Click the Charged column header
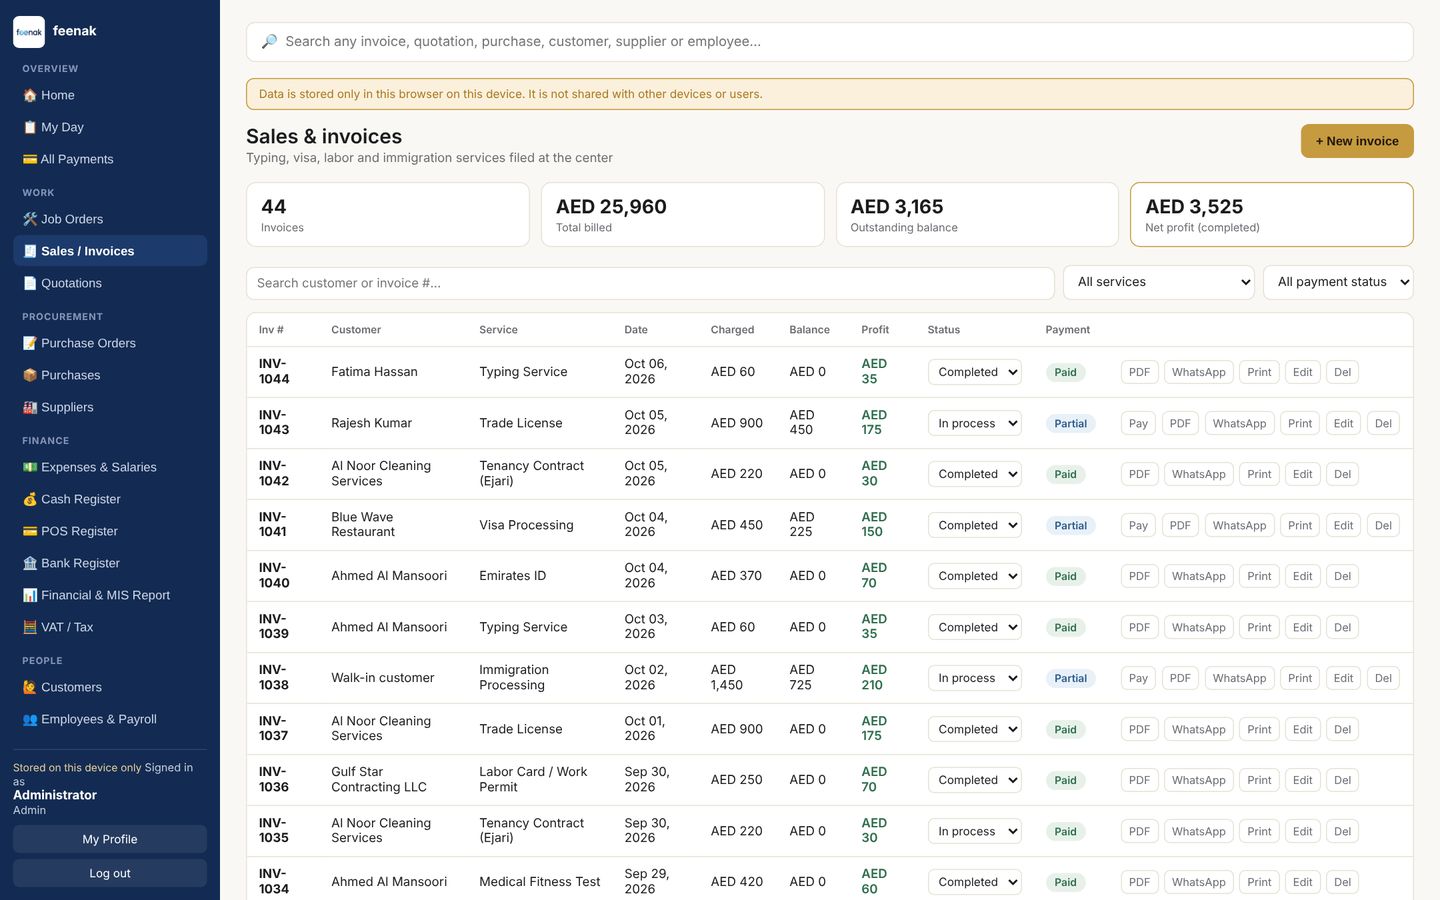1440x900 pixels. click(x=732, y=330)
